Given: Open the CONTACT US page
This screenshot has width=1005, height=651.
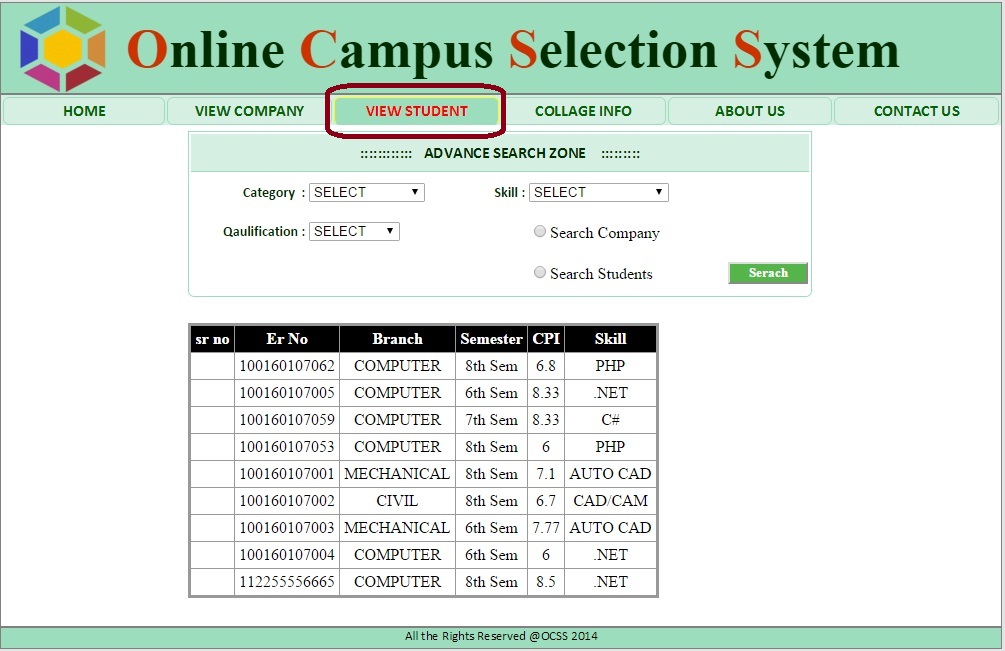Looking at the screenshot, I should (x=916, y=111).
